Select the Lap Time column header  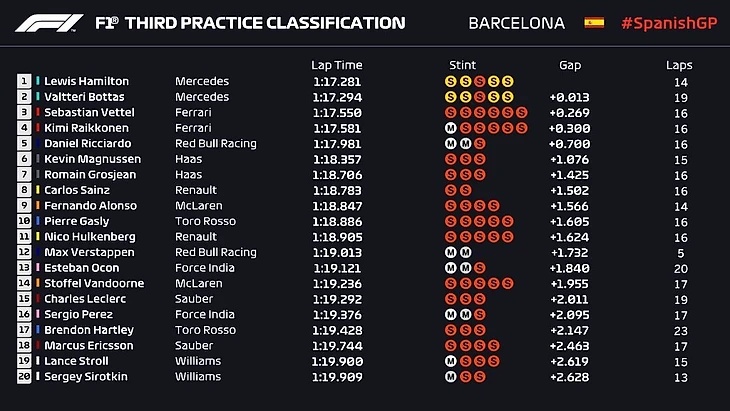click(337, 65)
